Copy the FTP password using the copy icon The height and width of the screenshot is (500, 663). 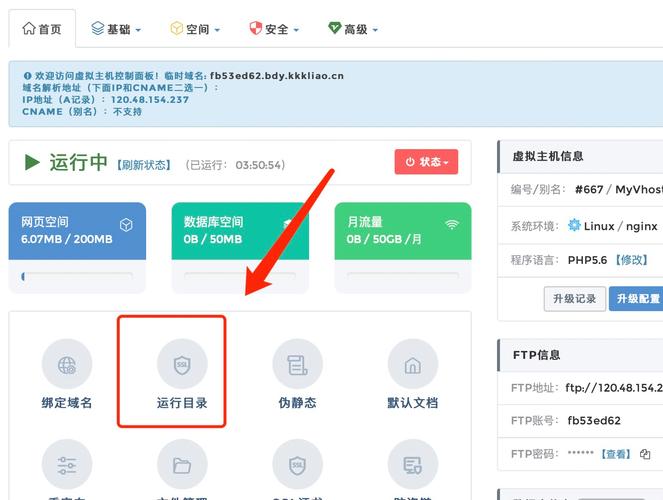(x=645, y=454)
